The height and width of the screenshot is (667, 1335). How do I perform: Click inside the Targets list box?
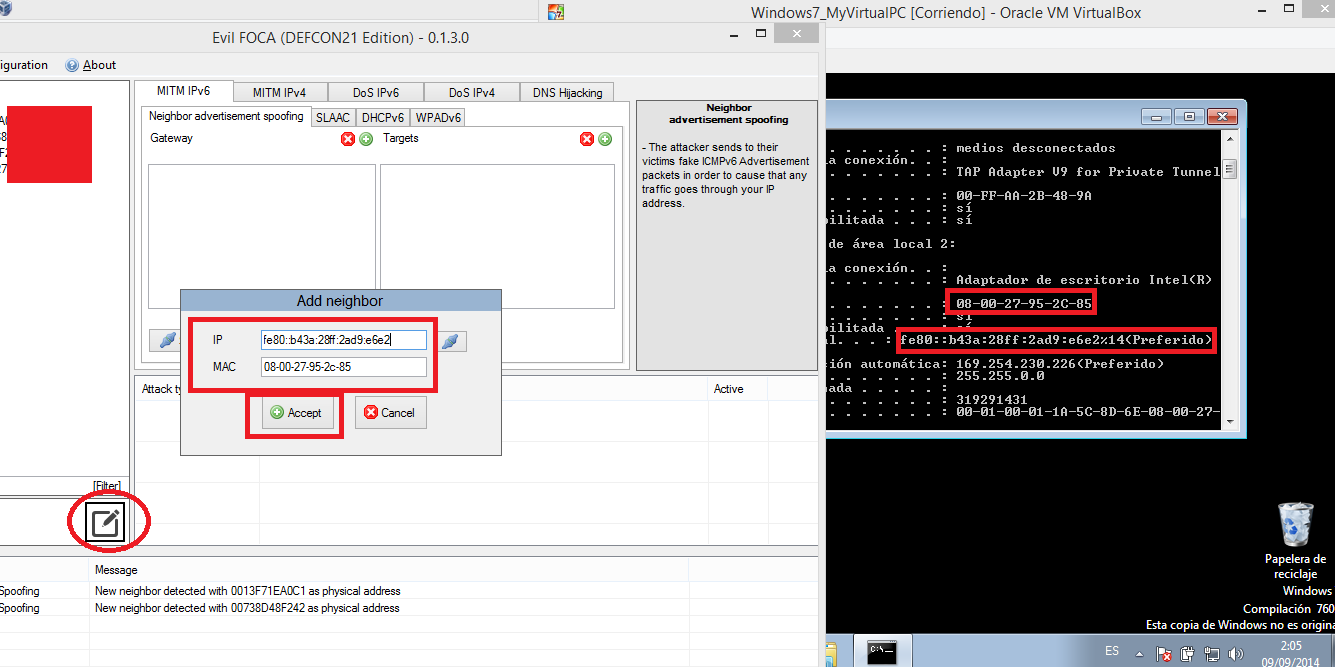click(497, 236)
